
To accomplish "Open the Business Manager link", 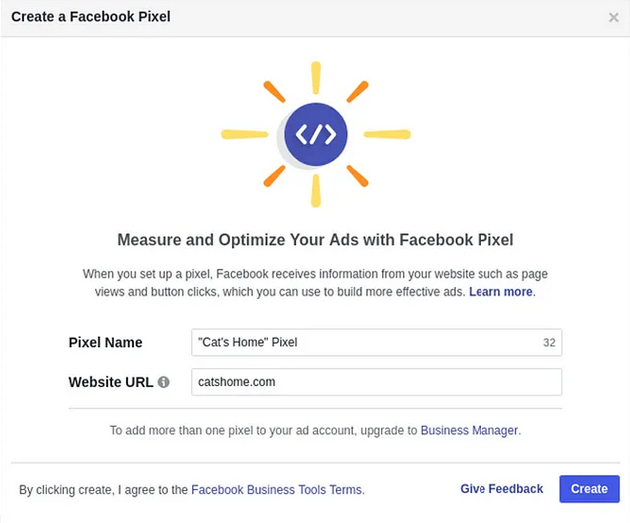I will [x=469, y=431].
